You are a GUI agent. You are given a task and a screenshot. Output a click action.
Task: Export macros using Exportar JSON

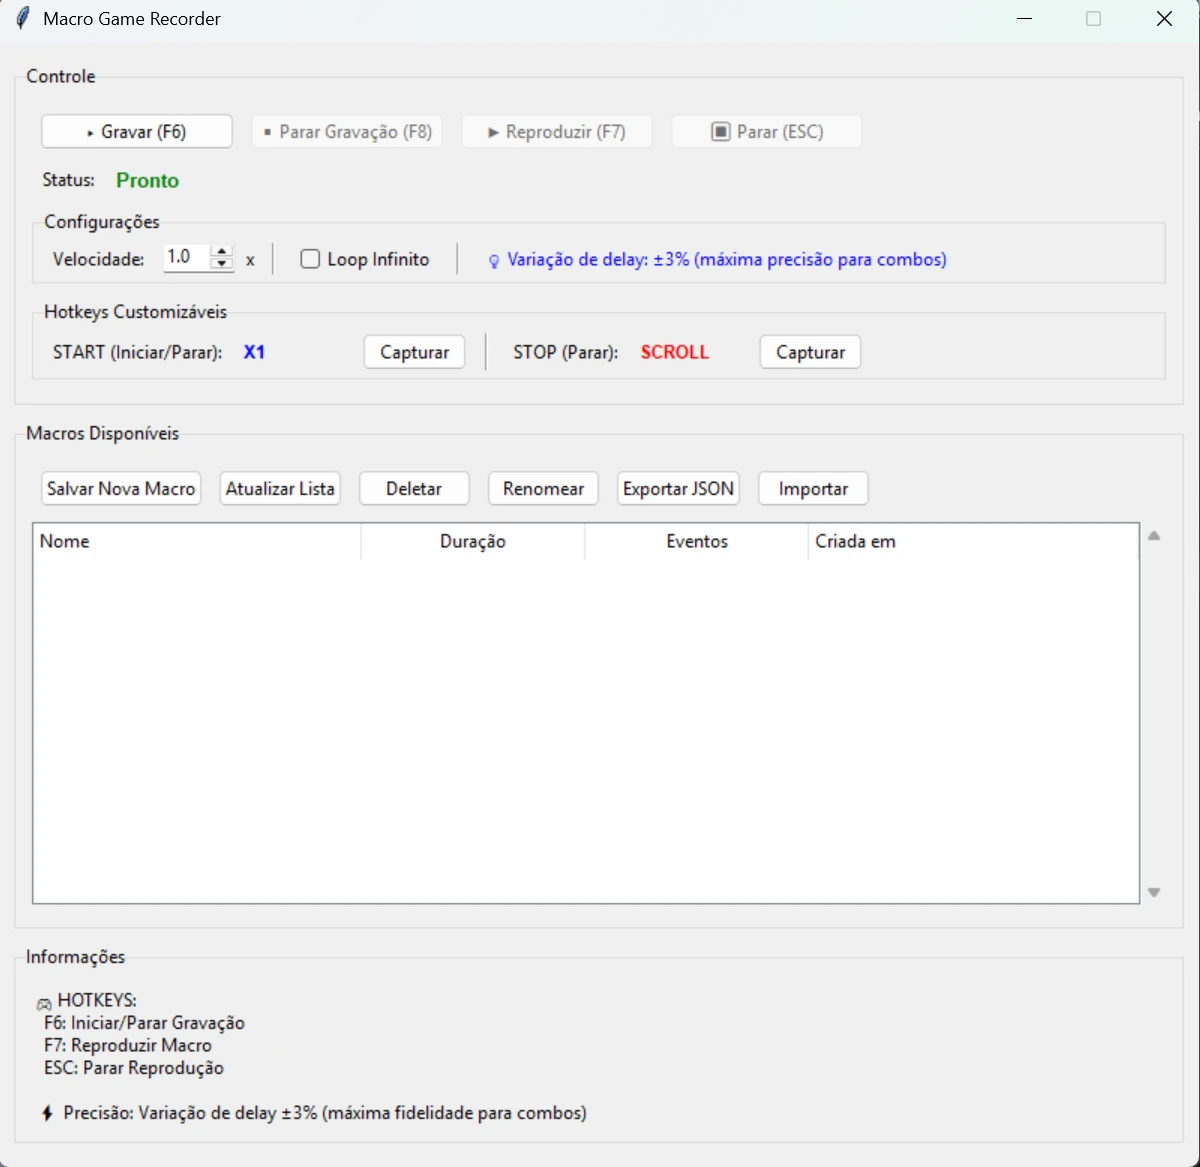(678, 489)
